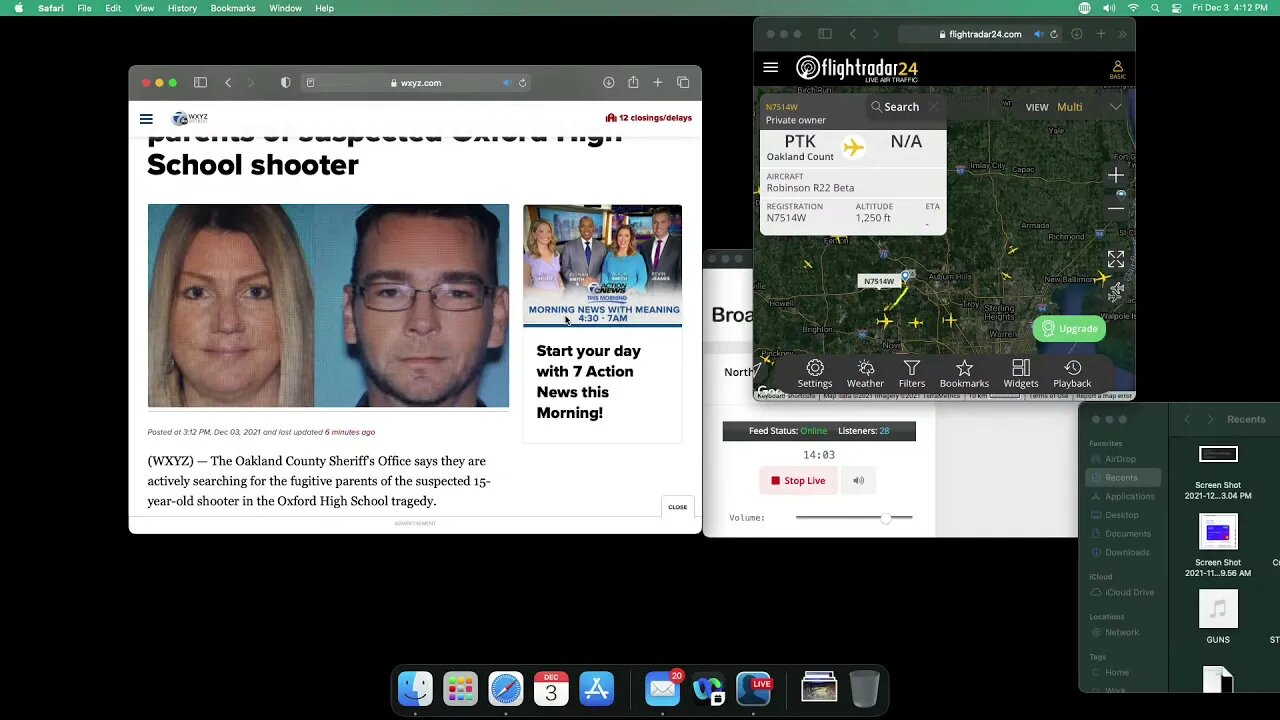Close the advertisement with CLOSE button
The width and height of the screenshot is (1280, 720).
(x=677, y=507)
